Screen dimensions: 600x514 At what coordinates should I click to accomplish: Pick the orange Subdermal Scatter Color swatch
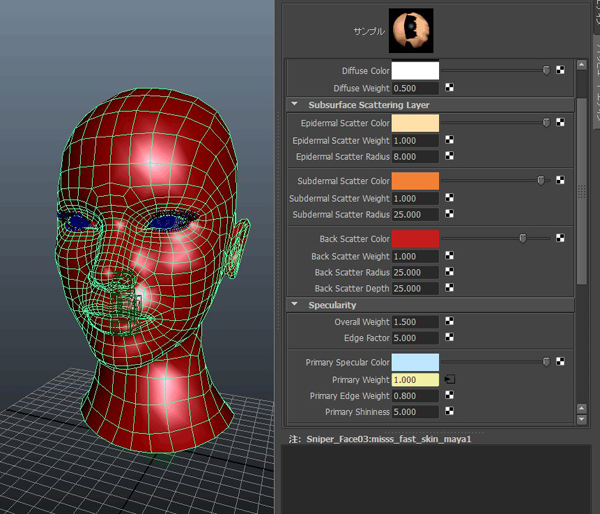(x=415, y=181)
